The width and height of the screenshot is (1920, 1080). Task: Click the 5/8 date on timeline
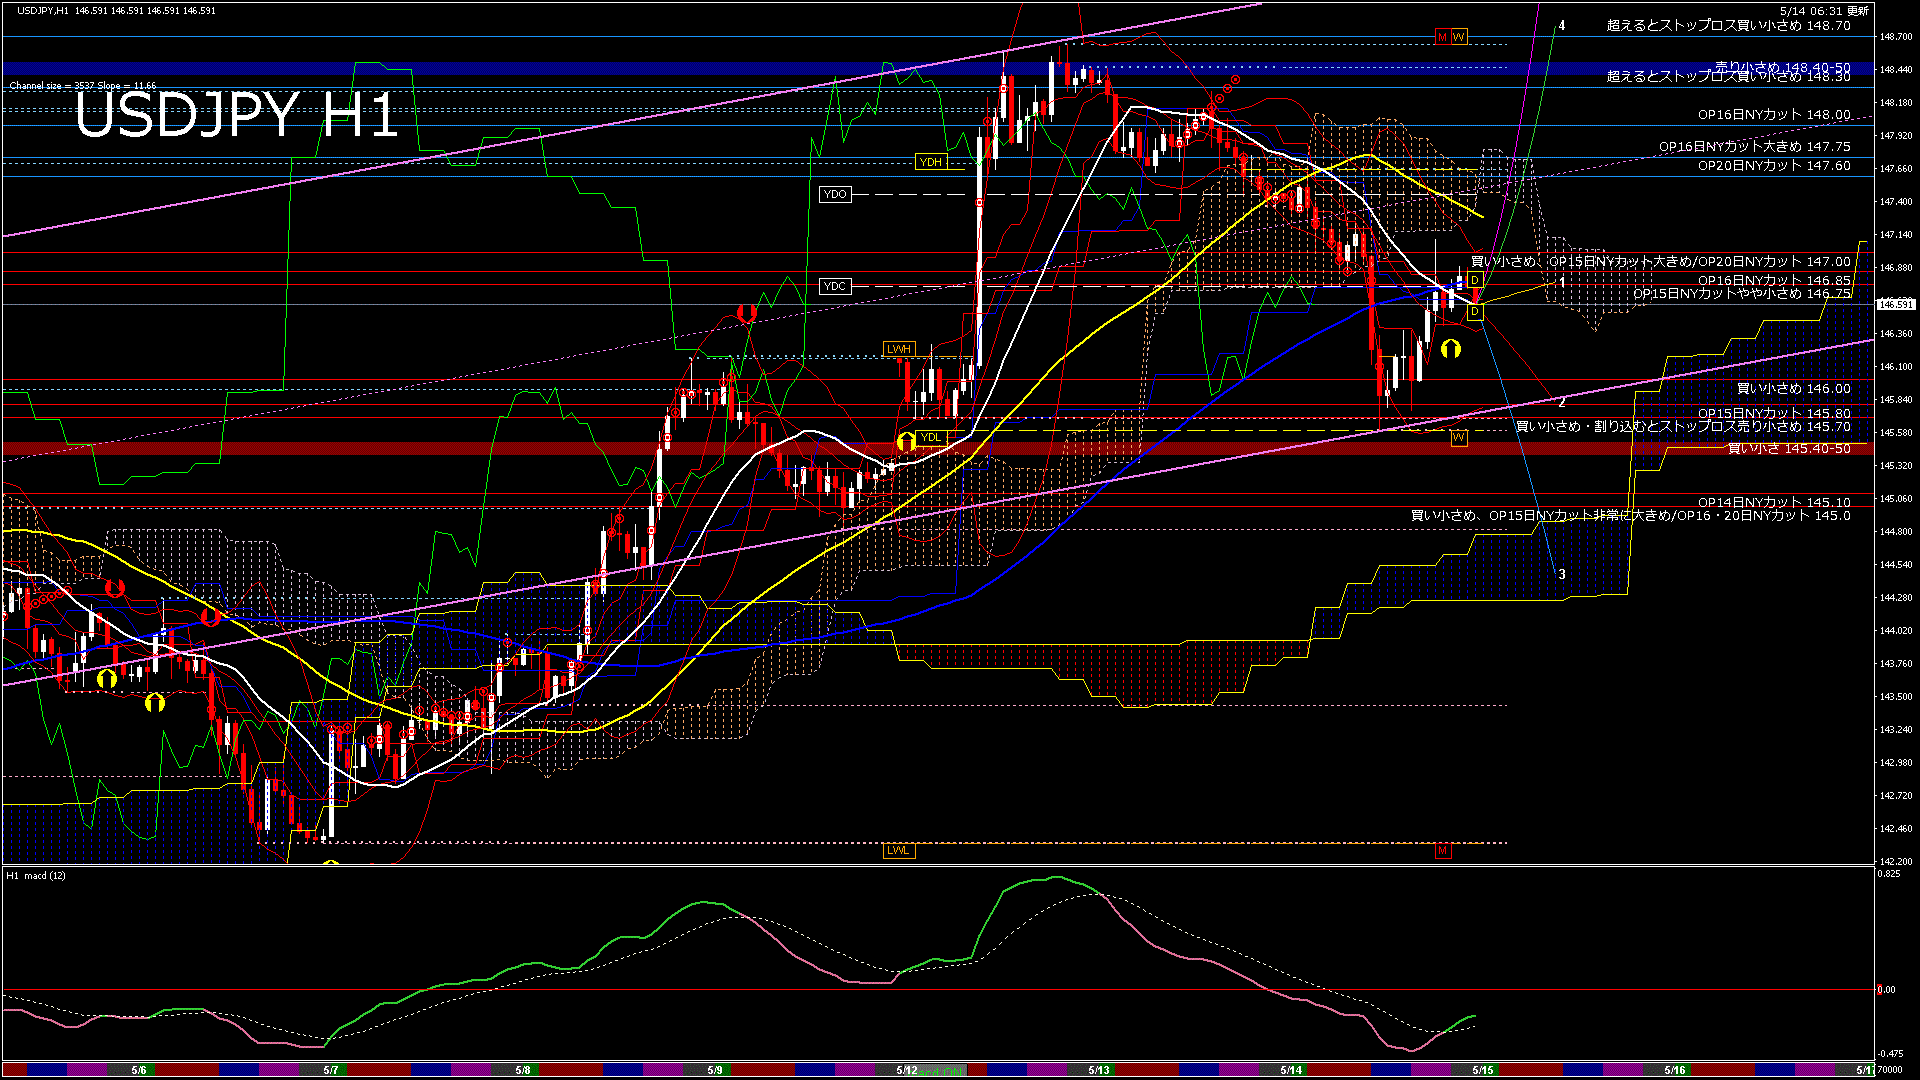coord(523,1070)
